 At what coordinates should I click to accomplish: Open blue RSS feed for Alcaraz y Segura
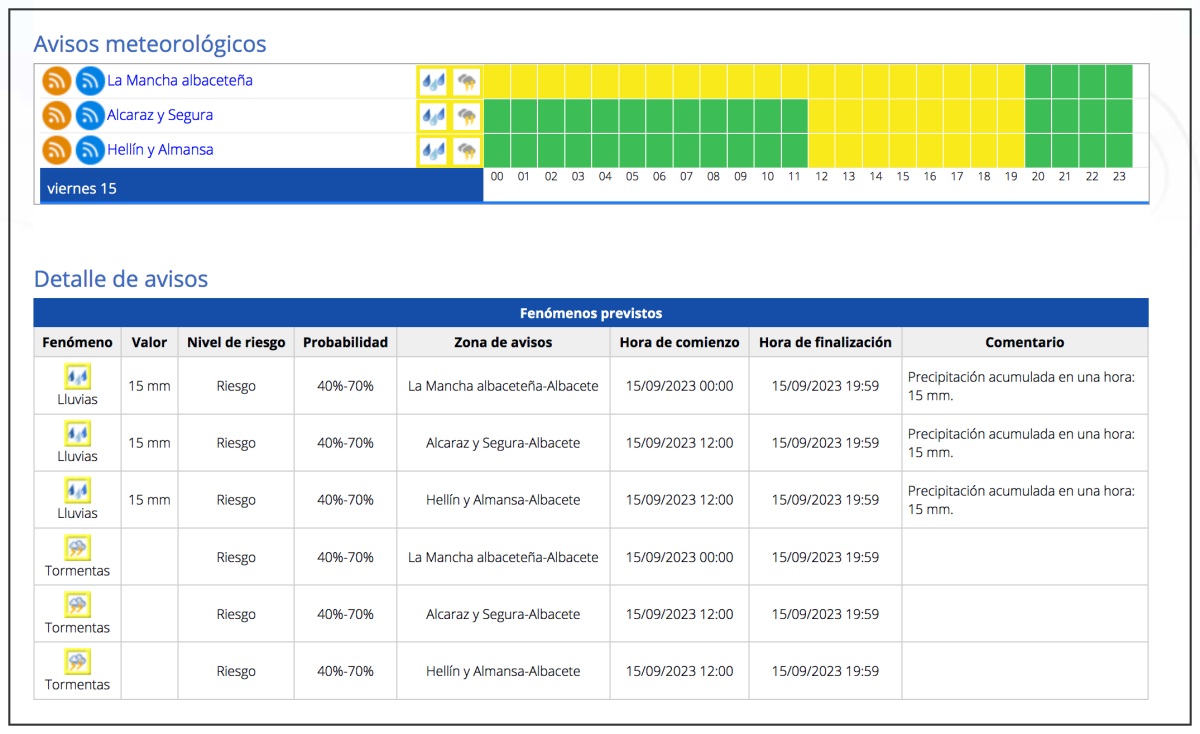coord(90,116)
